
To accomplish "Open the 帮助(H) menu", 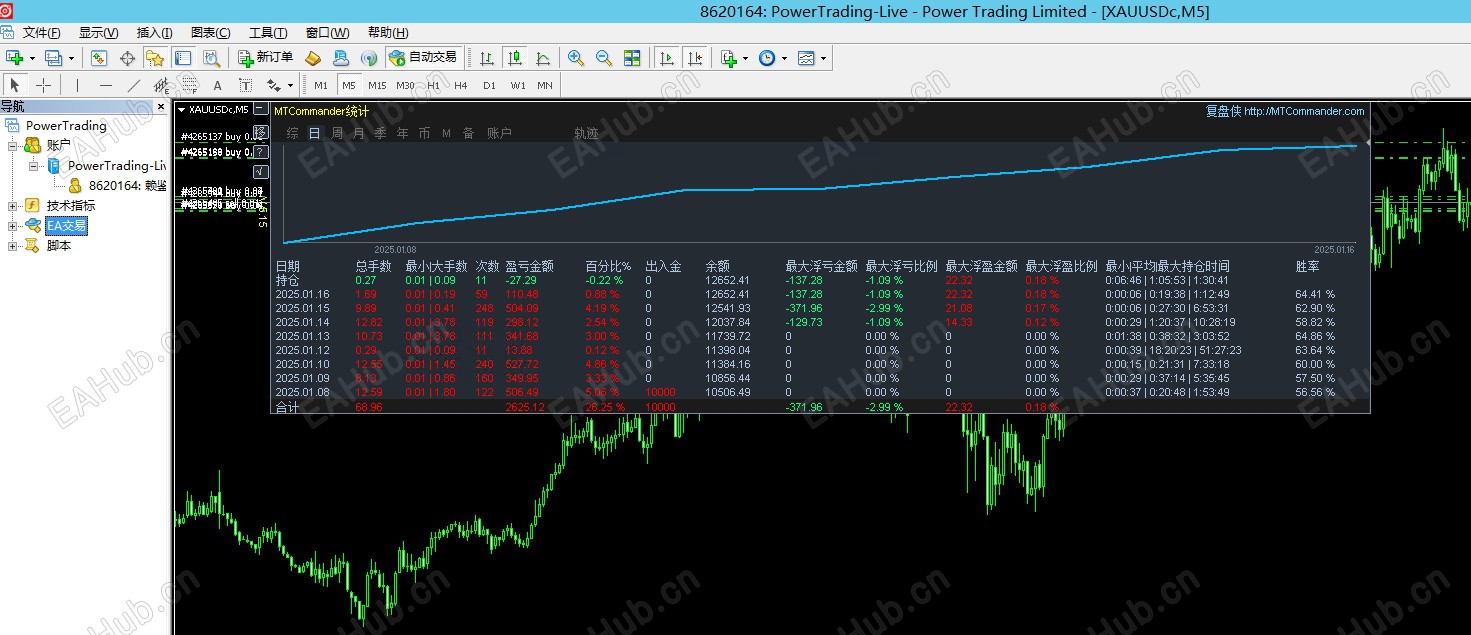I will click(388, 33).
